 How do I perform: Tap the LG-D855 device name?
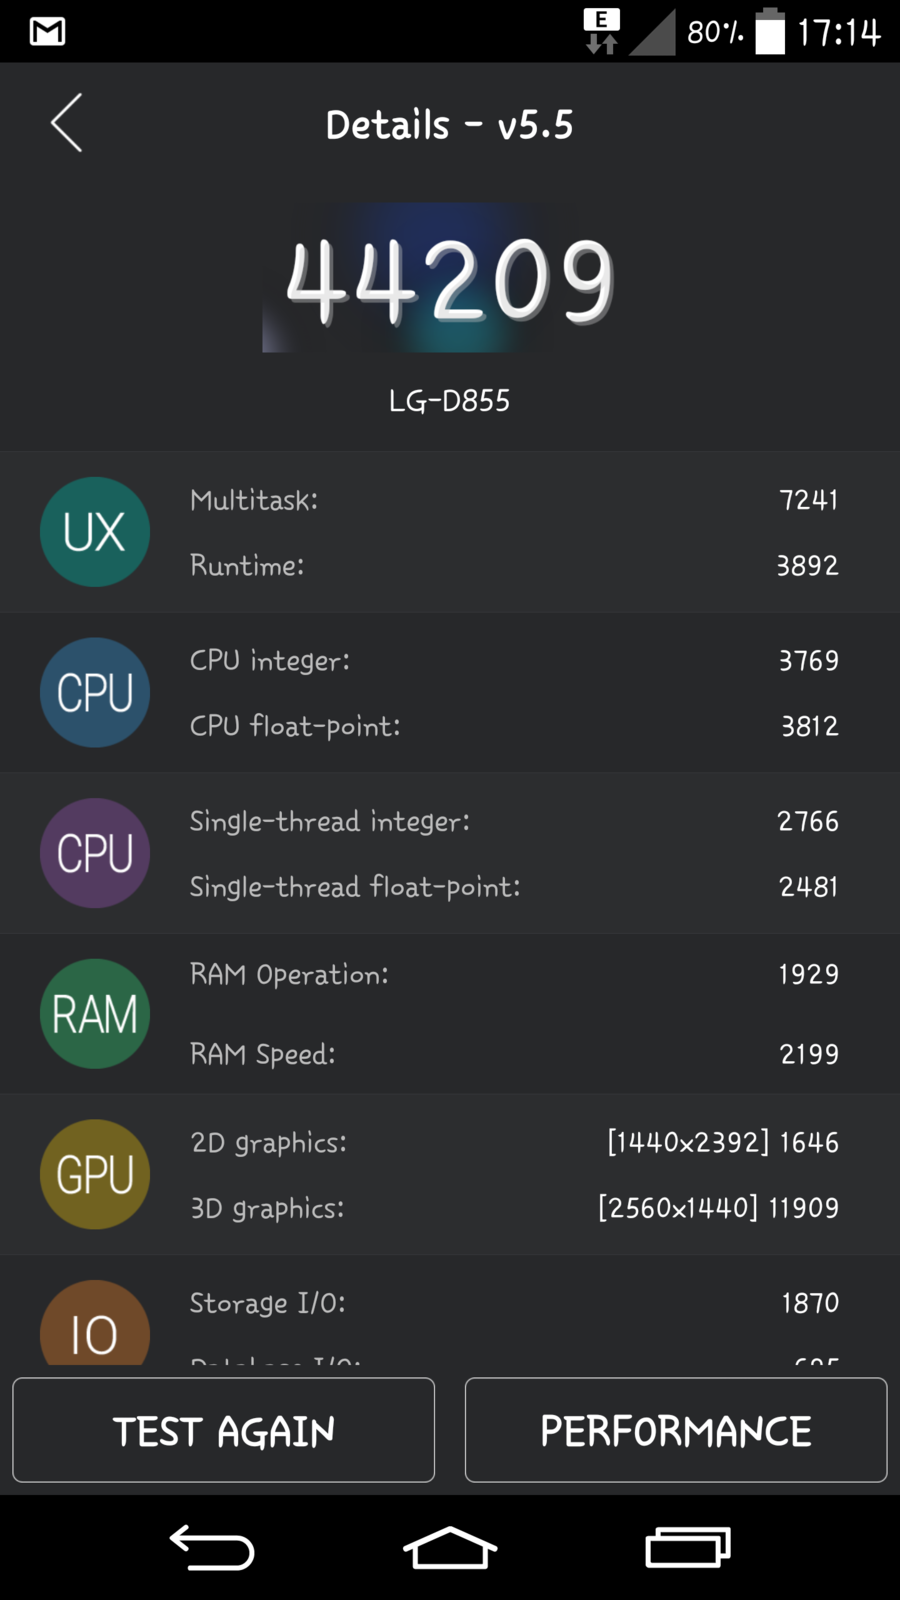[450, 401]
